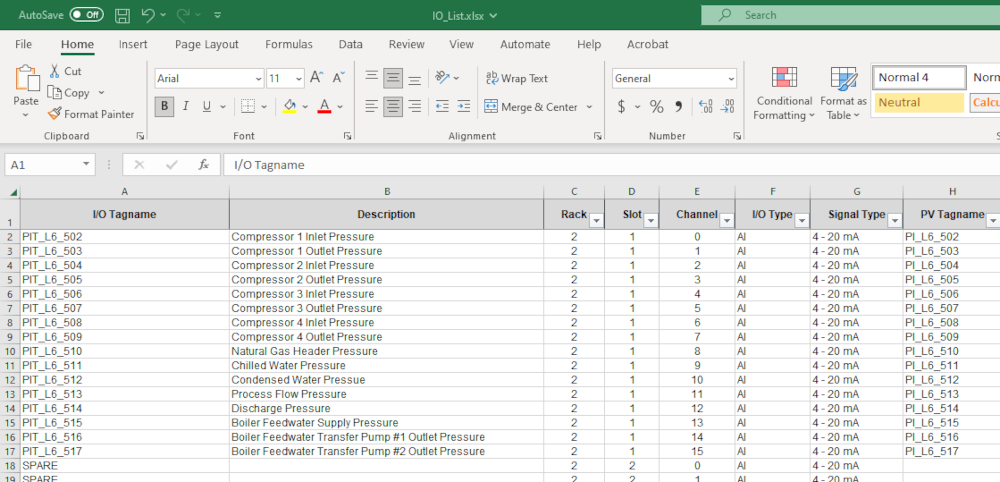The height and width of the screenshot is (482, 1000).
Task: Click the Accounting dollar format icon
Action: click(621, 106)
